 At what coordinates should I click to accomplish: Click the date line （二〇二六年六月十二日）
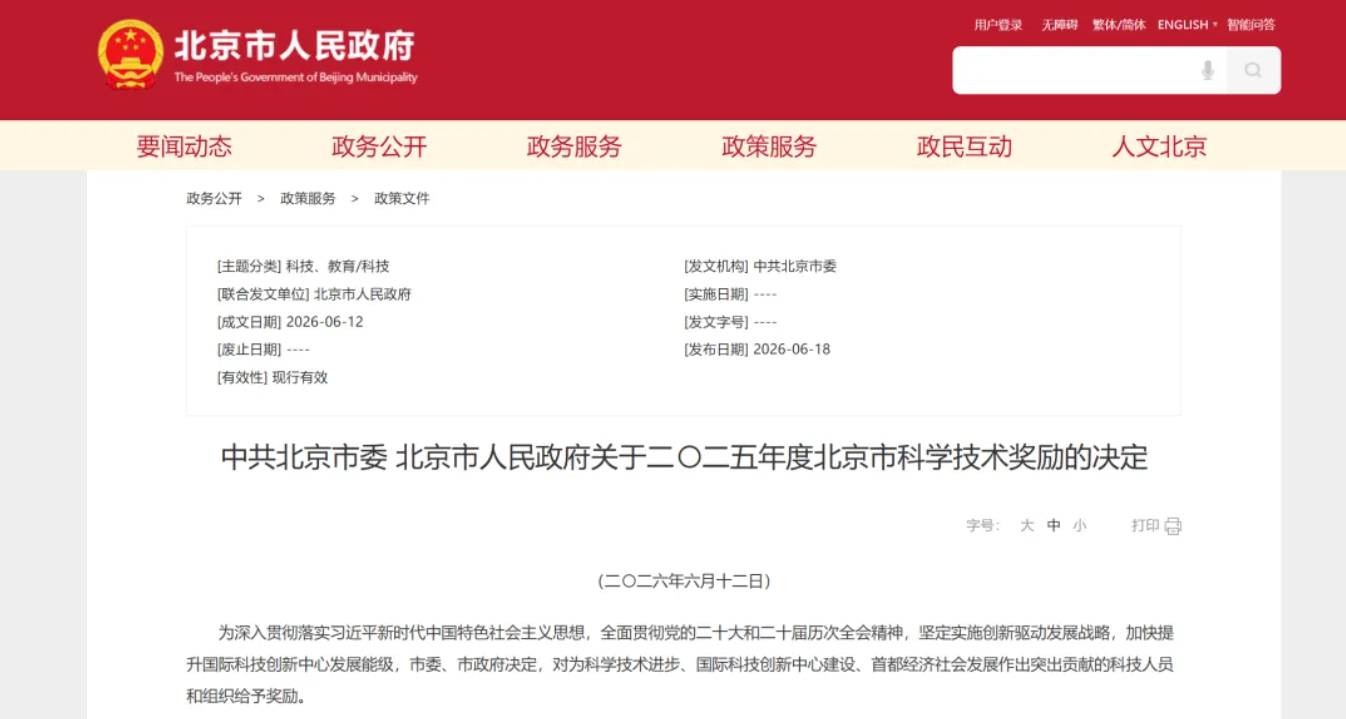pyautogui.click(x=684, y=581)
